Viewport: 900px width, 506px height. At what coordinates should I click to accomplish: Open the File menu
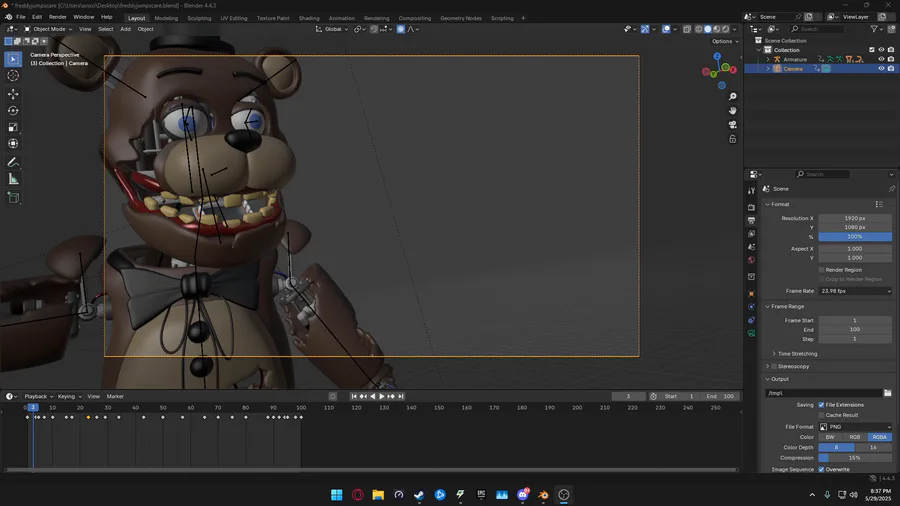tap(21, 17)
